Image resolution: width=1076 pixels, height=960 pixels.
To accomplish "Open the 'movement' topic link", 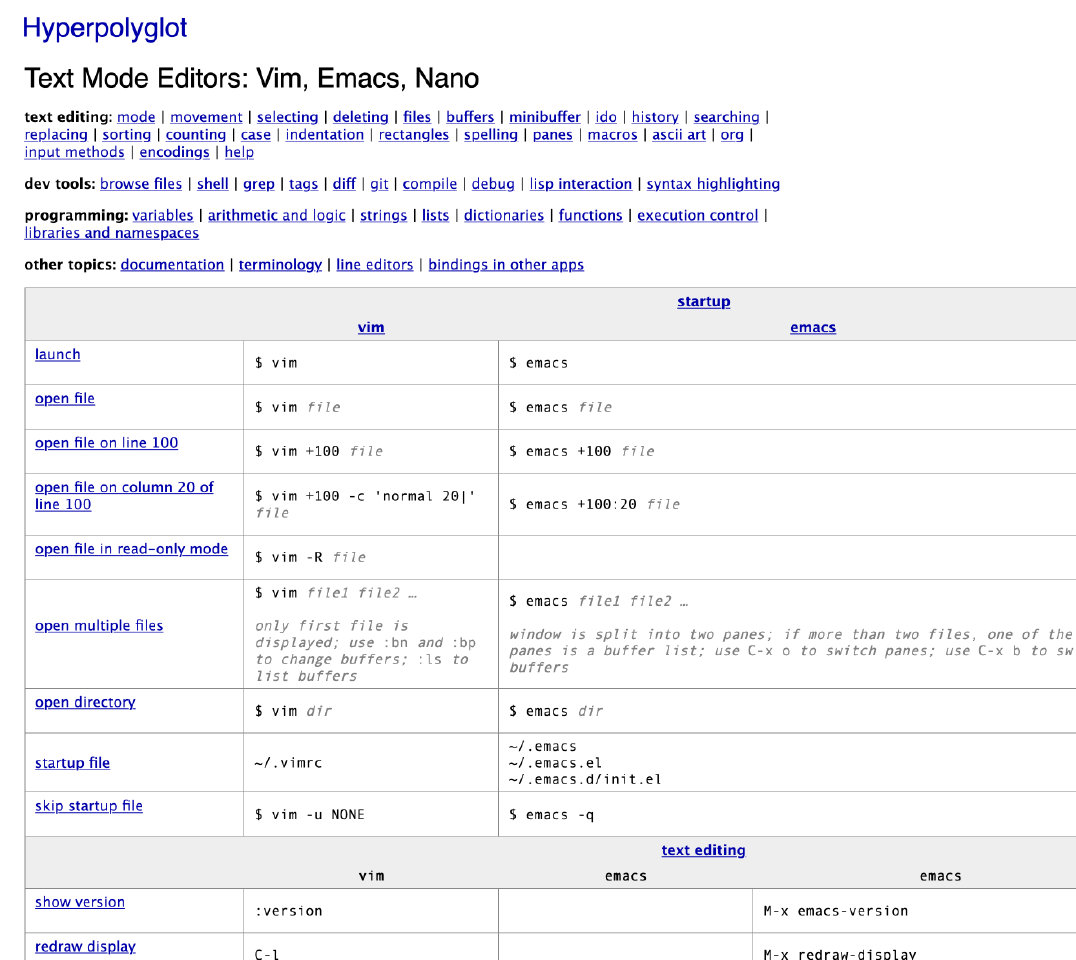I will click(206, 117).
